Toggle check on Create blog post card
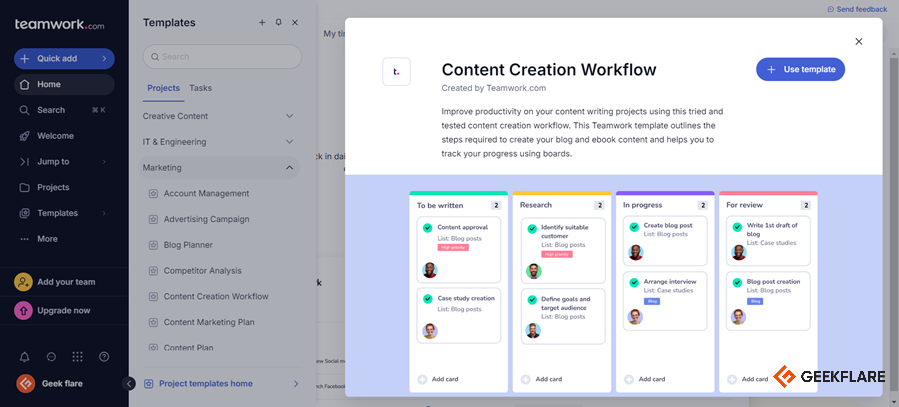The image size is (899, 407). point(634,226)
